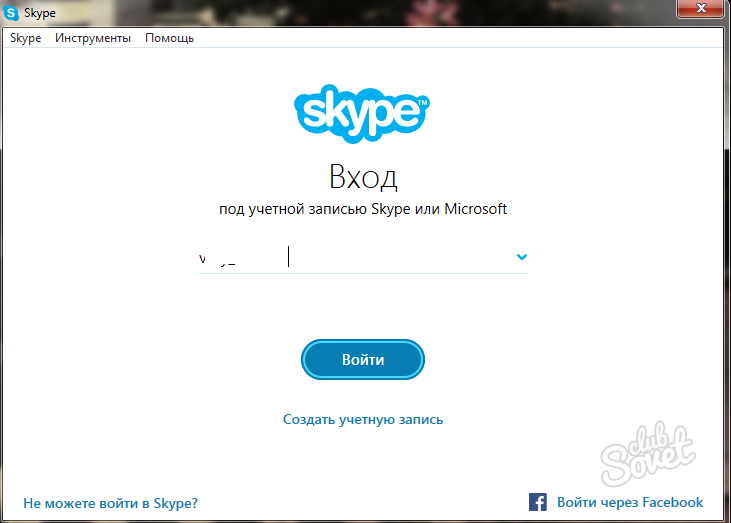This screenshot has height=523, width=731.
Task: Click the Skype title text in the title bar
Action: (40, 13)
